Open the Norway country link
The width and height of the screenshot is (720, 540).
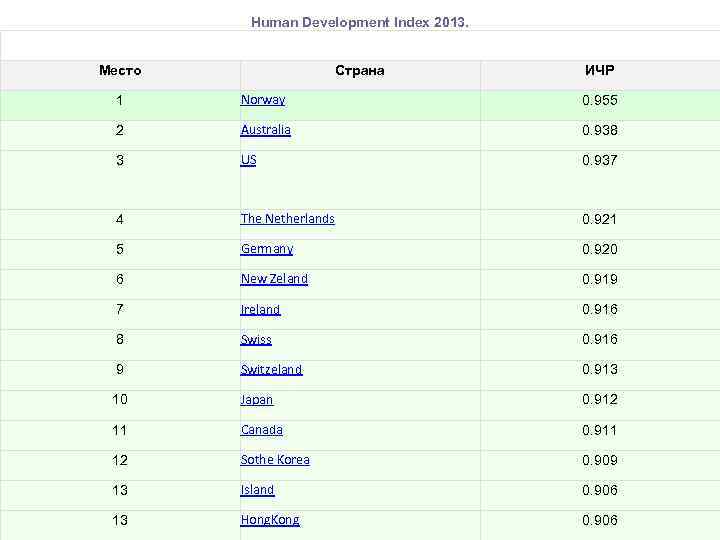tap(263, 100)
